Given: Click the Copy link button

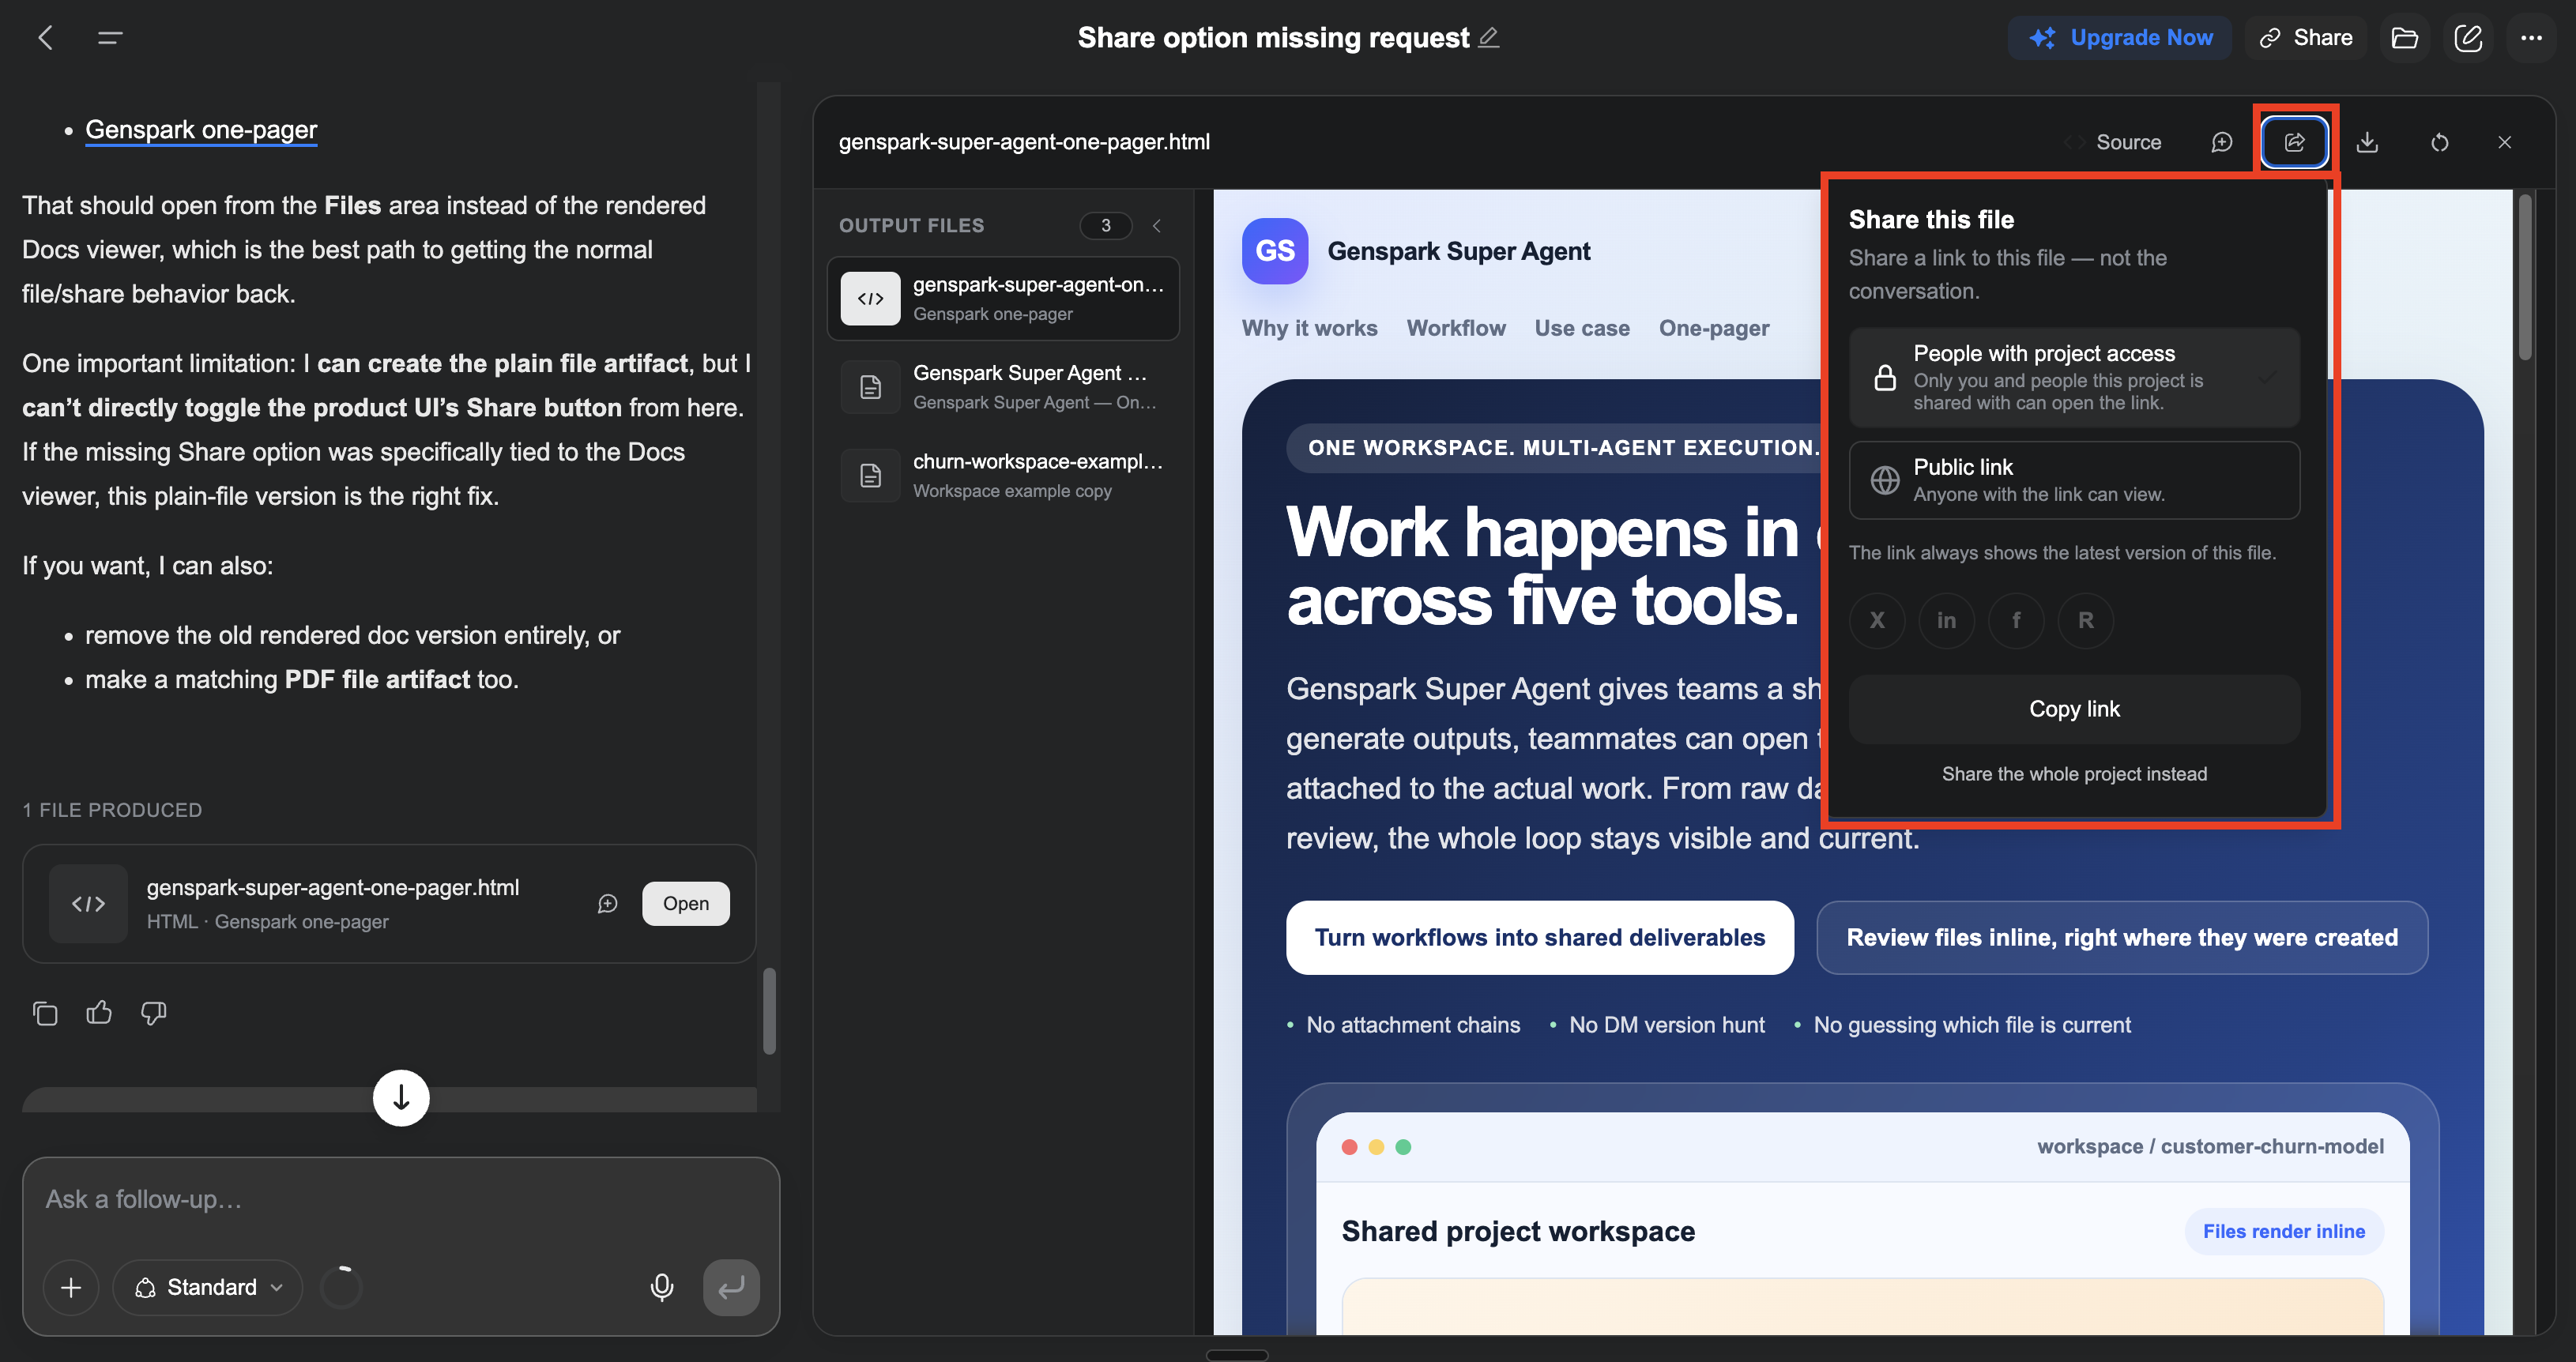Looking at the screenshot, I should coord(2074,709).
